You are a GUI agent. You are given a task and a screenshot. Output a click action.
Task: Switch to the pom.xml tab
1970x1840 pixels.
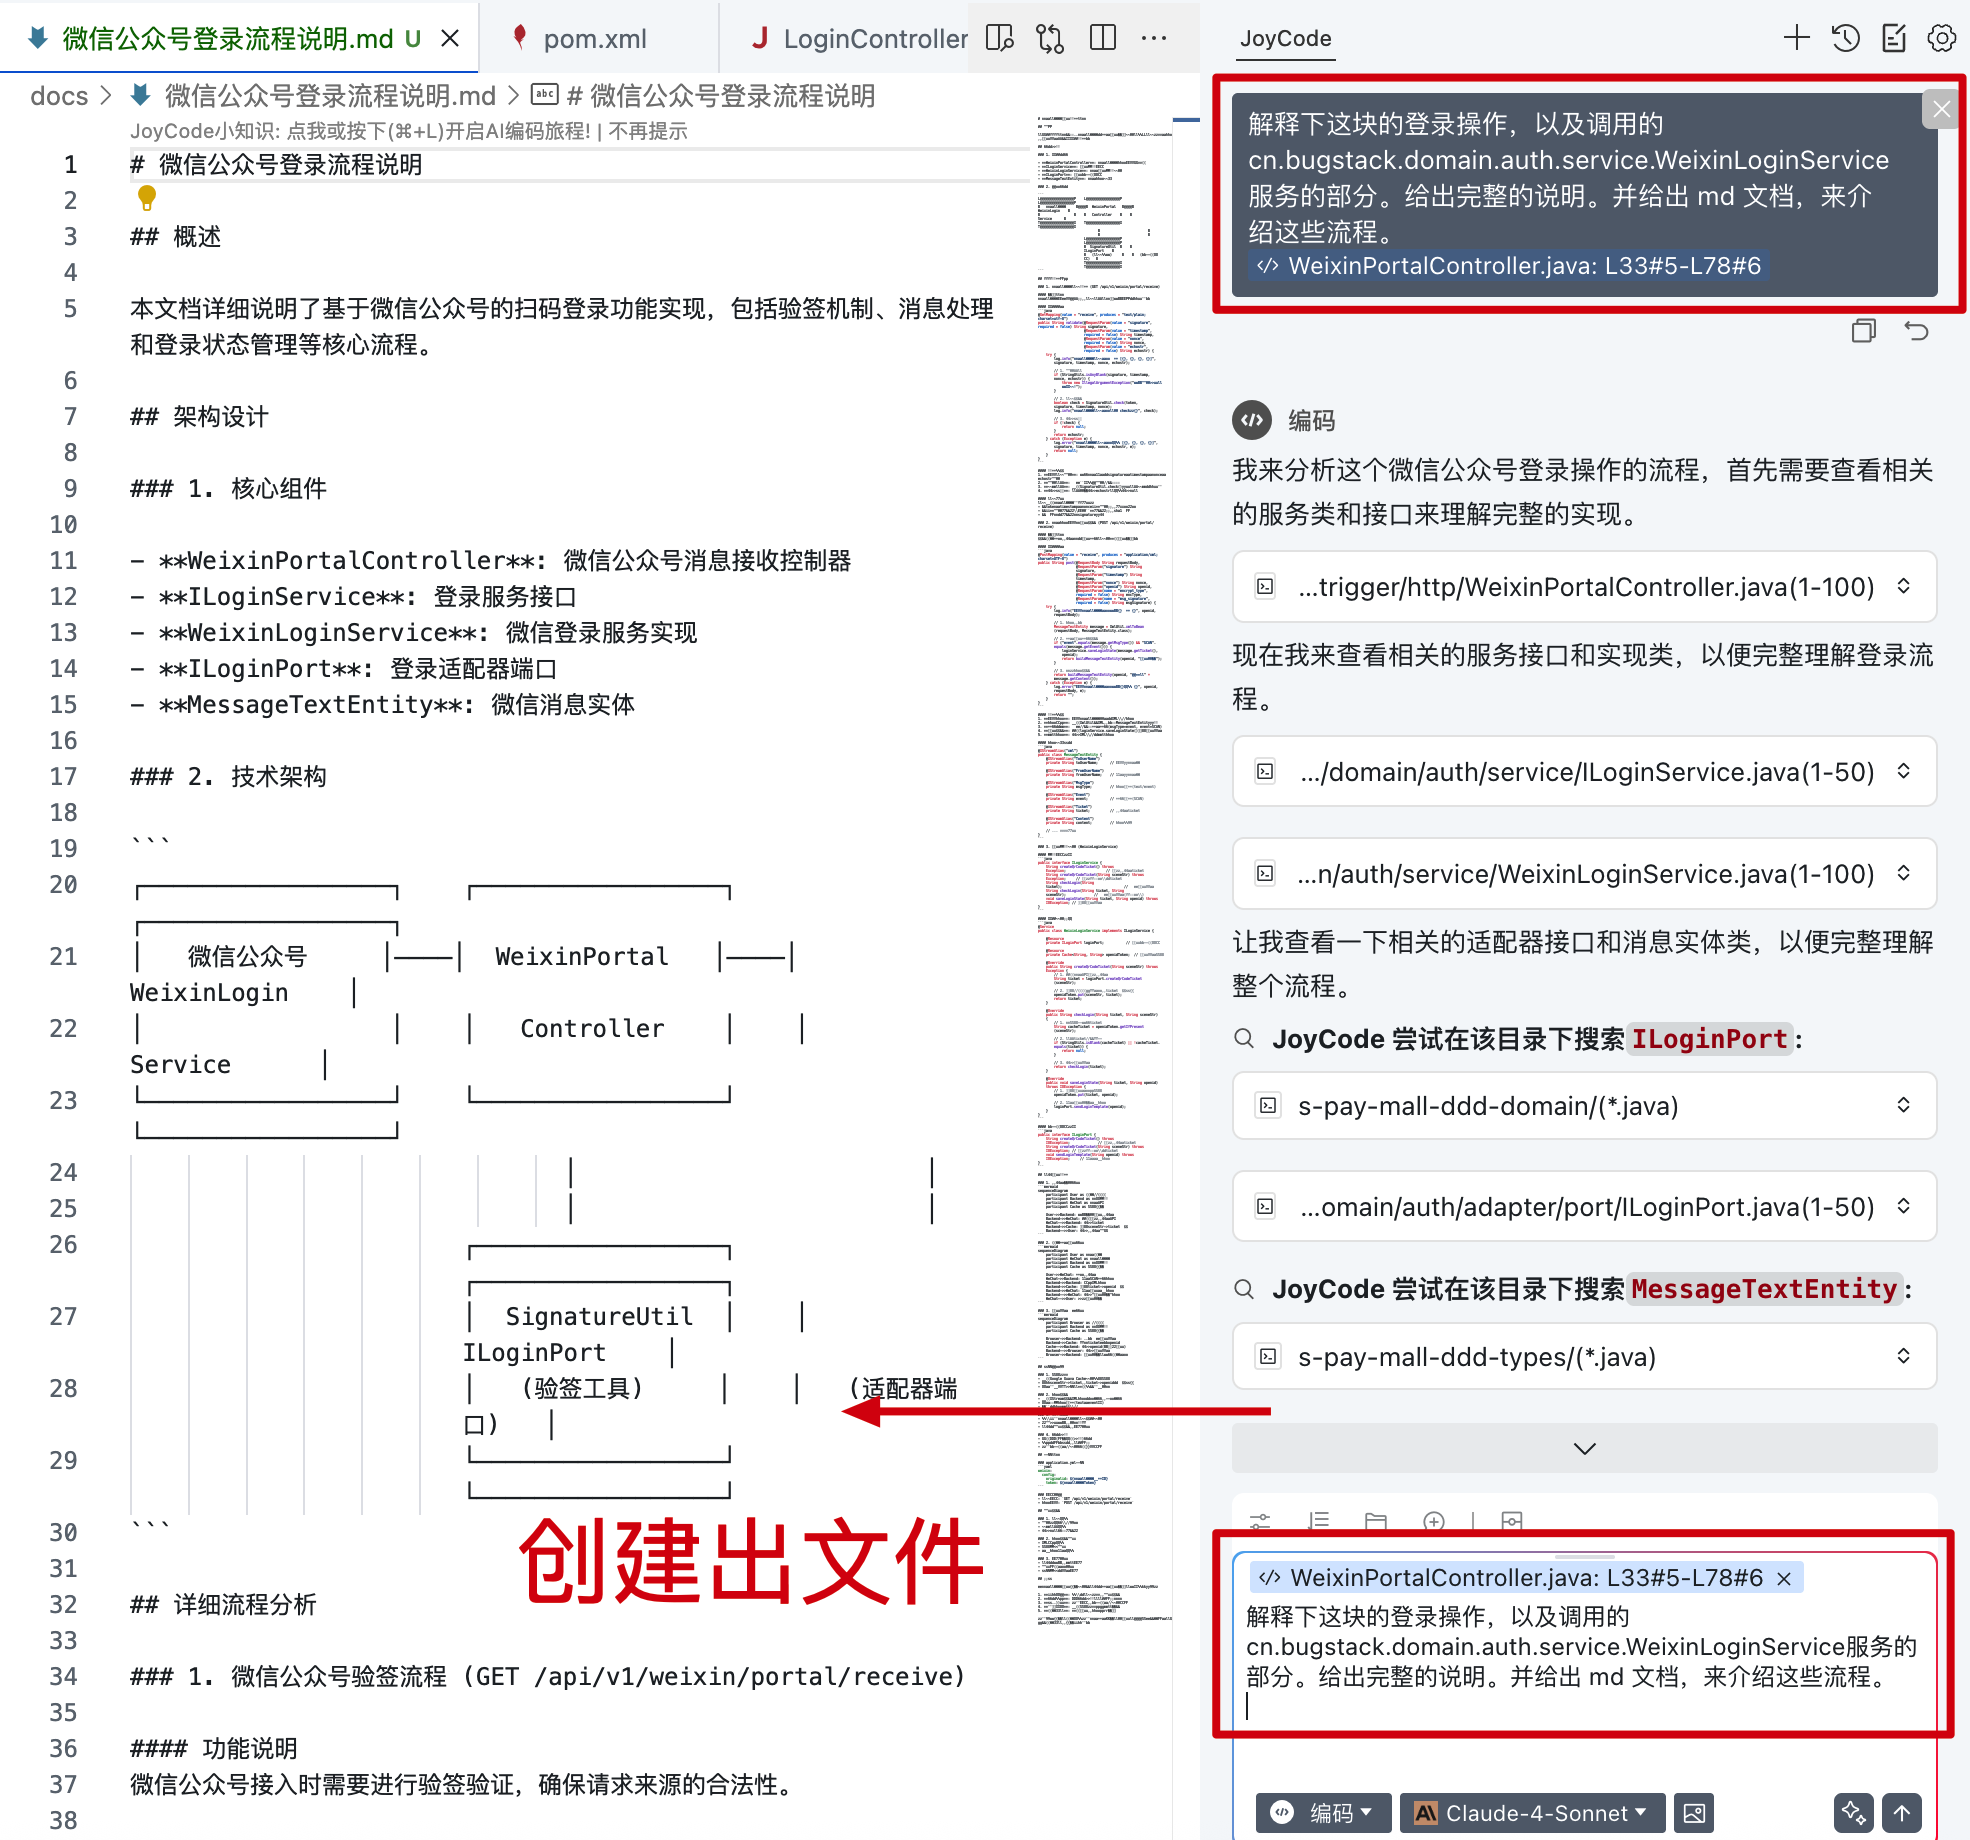coord(594,38)
